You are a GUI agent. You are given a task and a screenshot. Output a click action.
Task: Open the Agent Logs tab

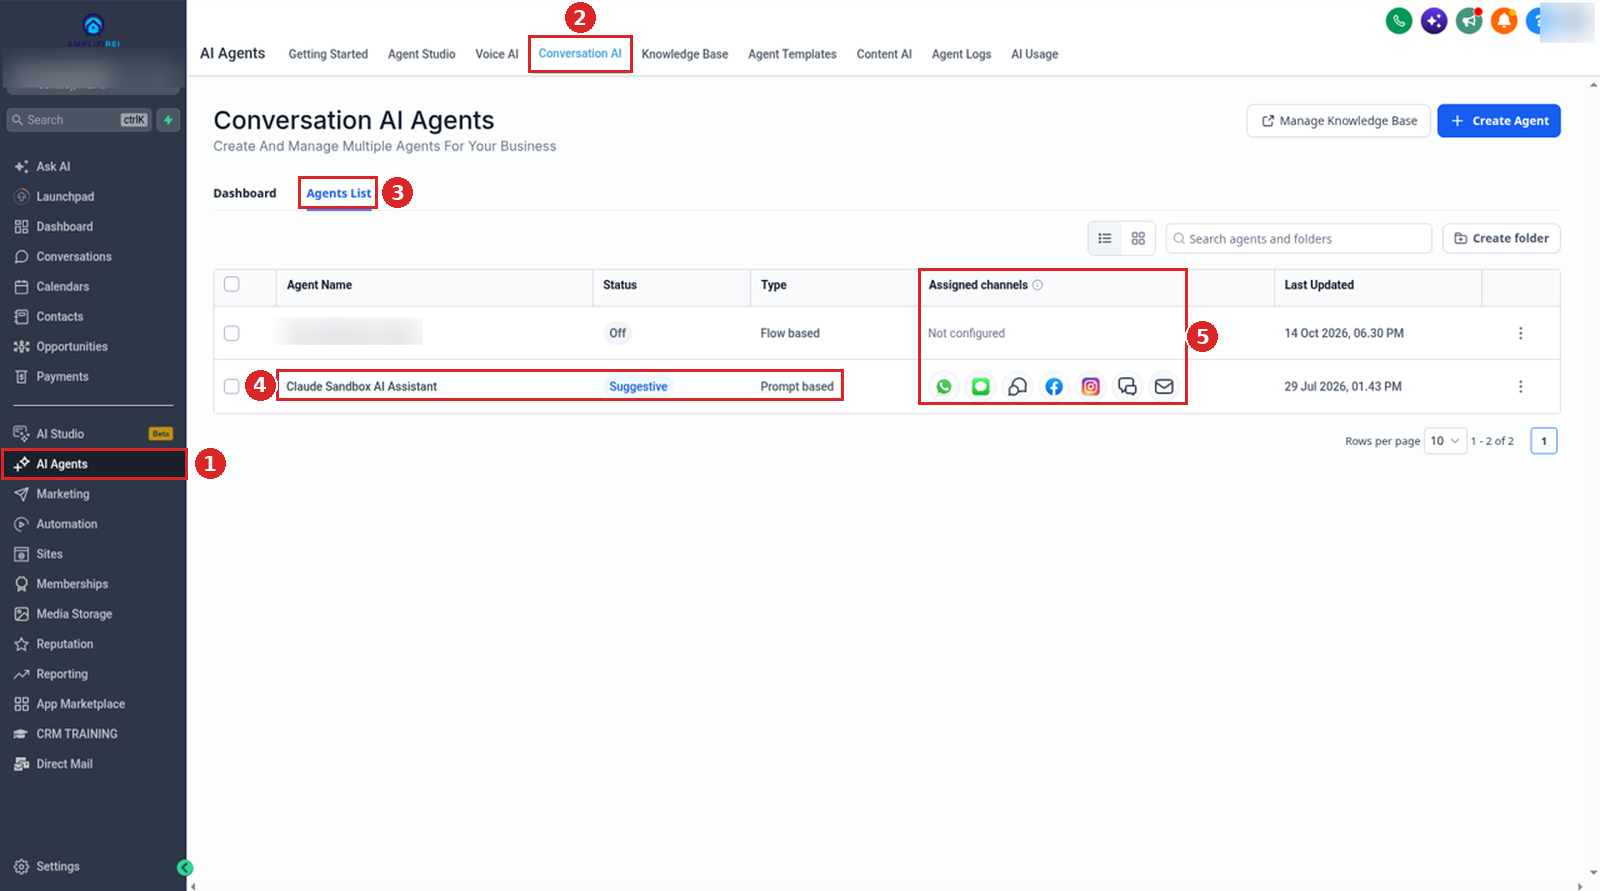coord(961,54)
